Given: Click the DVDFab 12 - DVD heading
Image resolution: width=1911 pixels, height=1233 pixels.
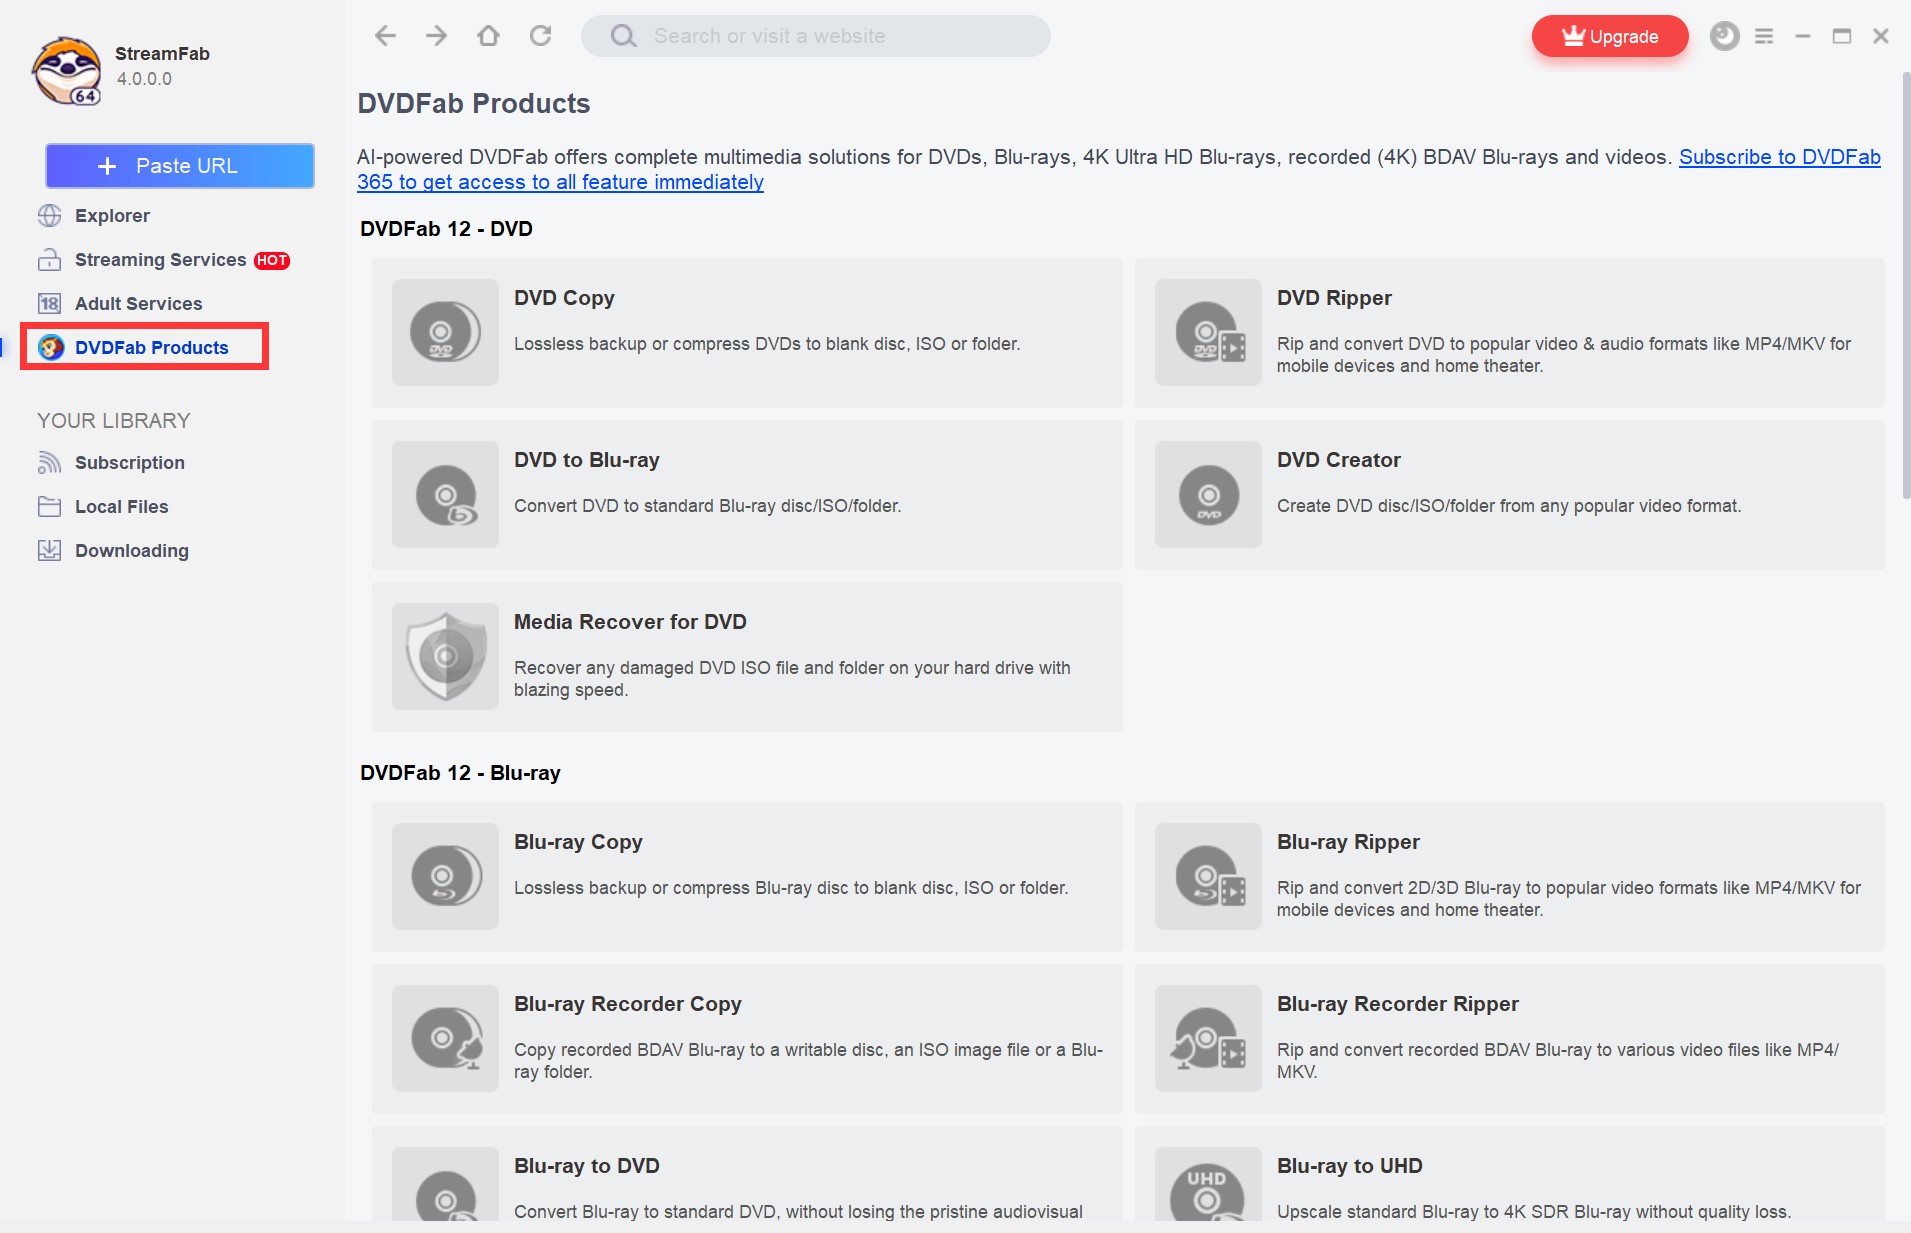Looking at the screenshot, I should pyautogui.click(x=446, y=229).
